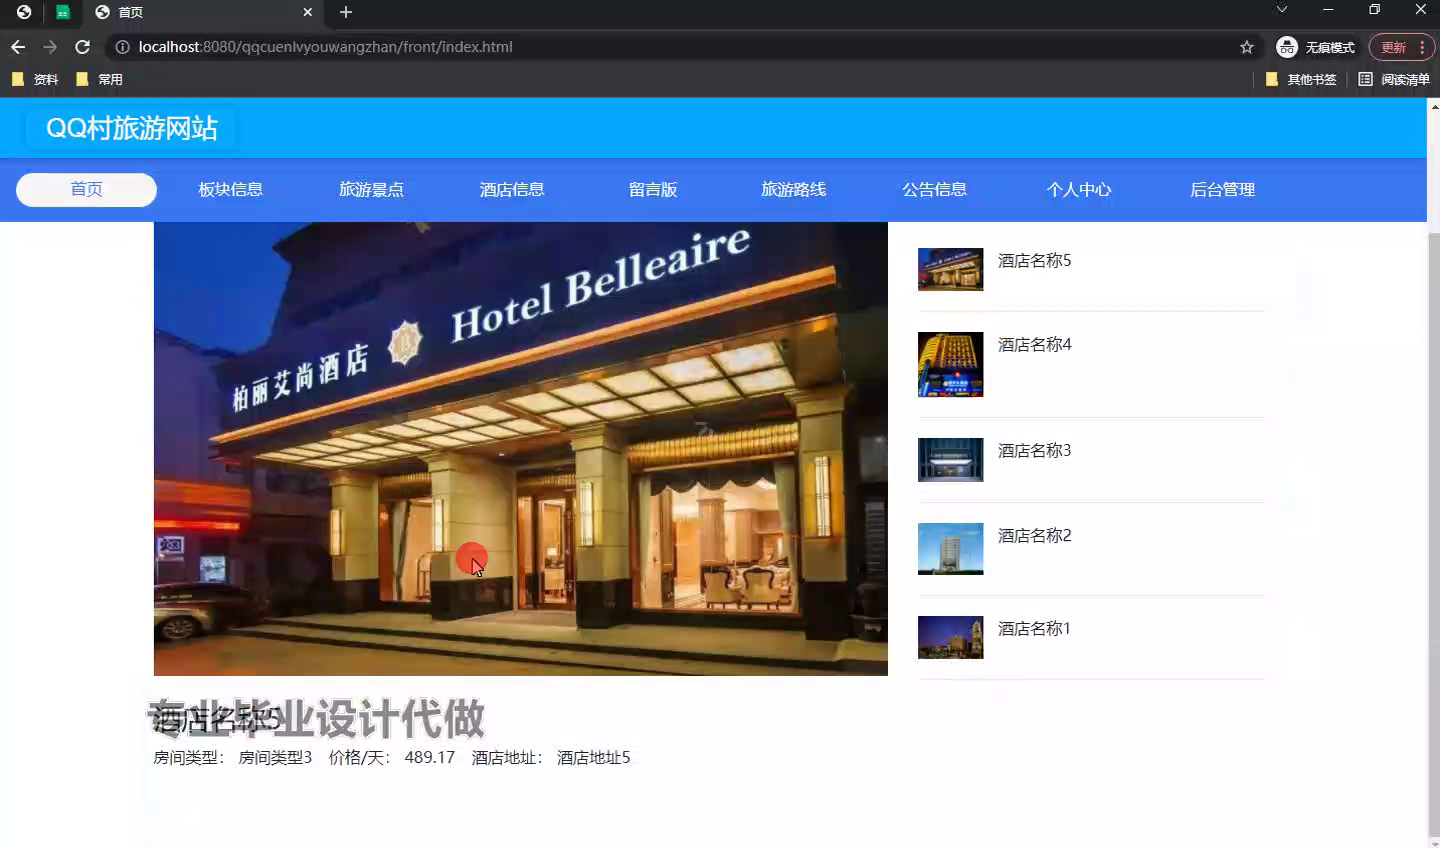This screenshot has height=848, width=1440.
Task: Click the 酒店地址5 address text
Action: (594, 758)
